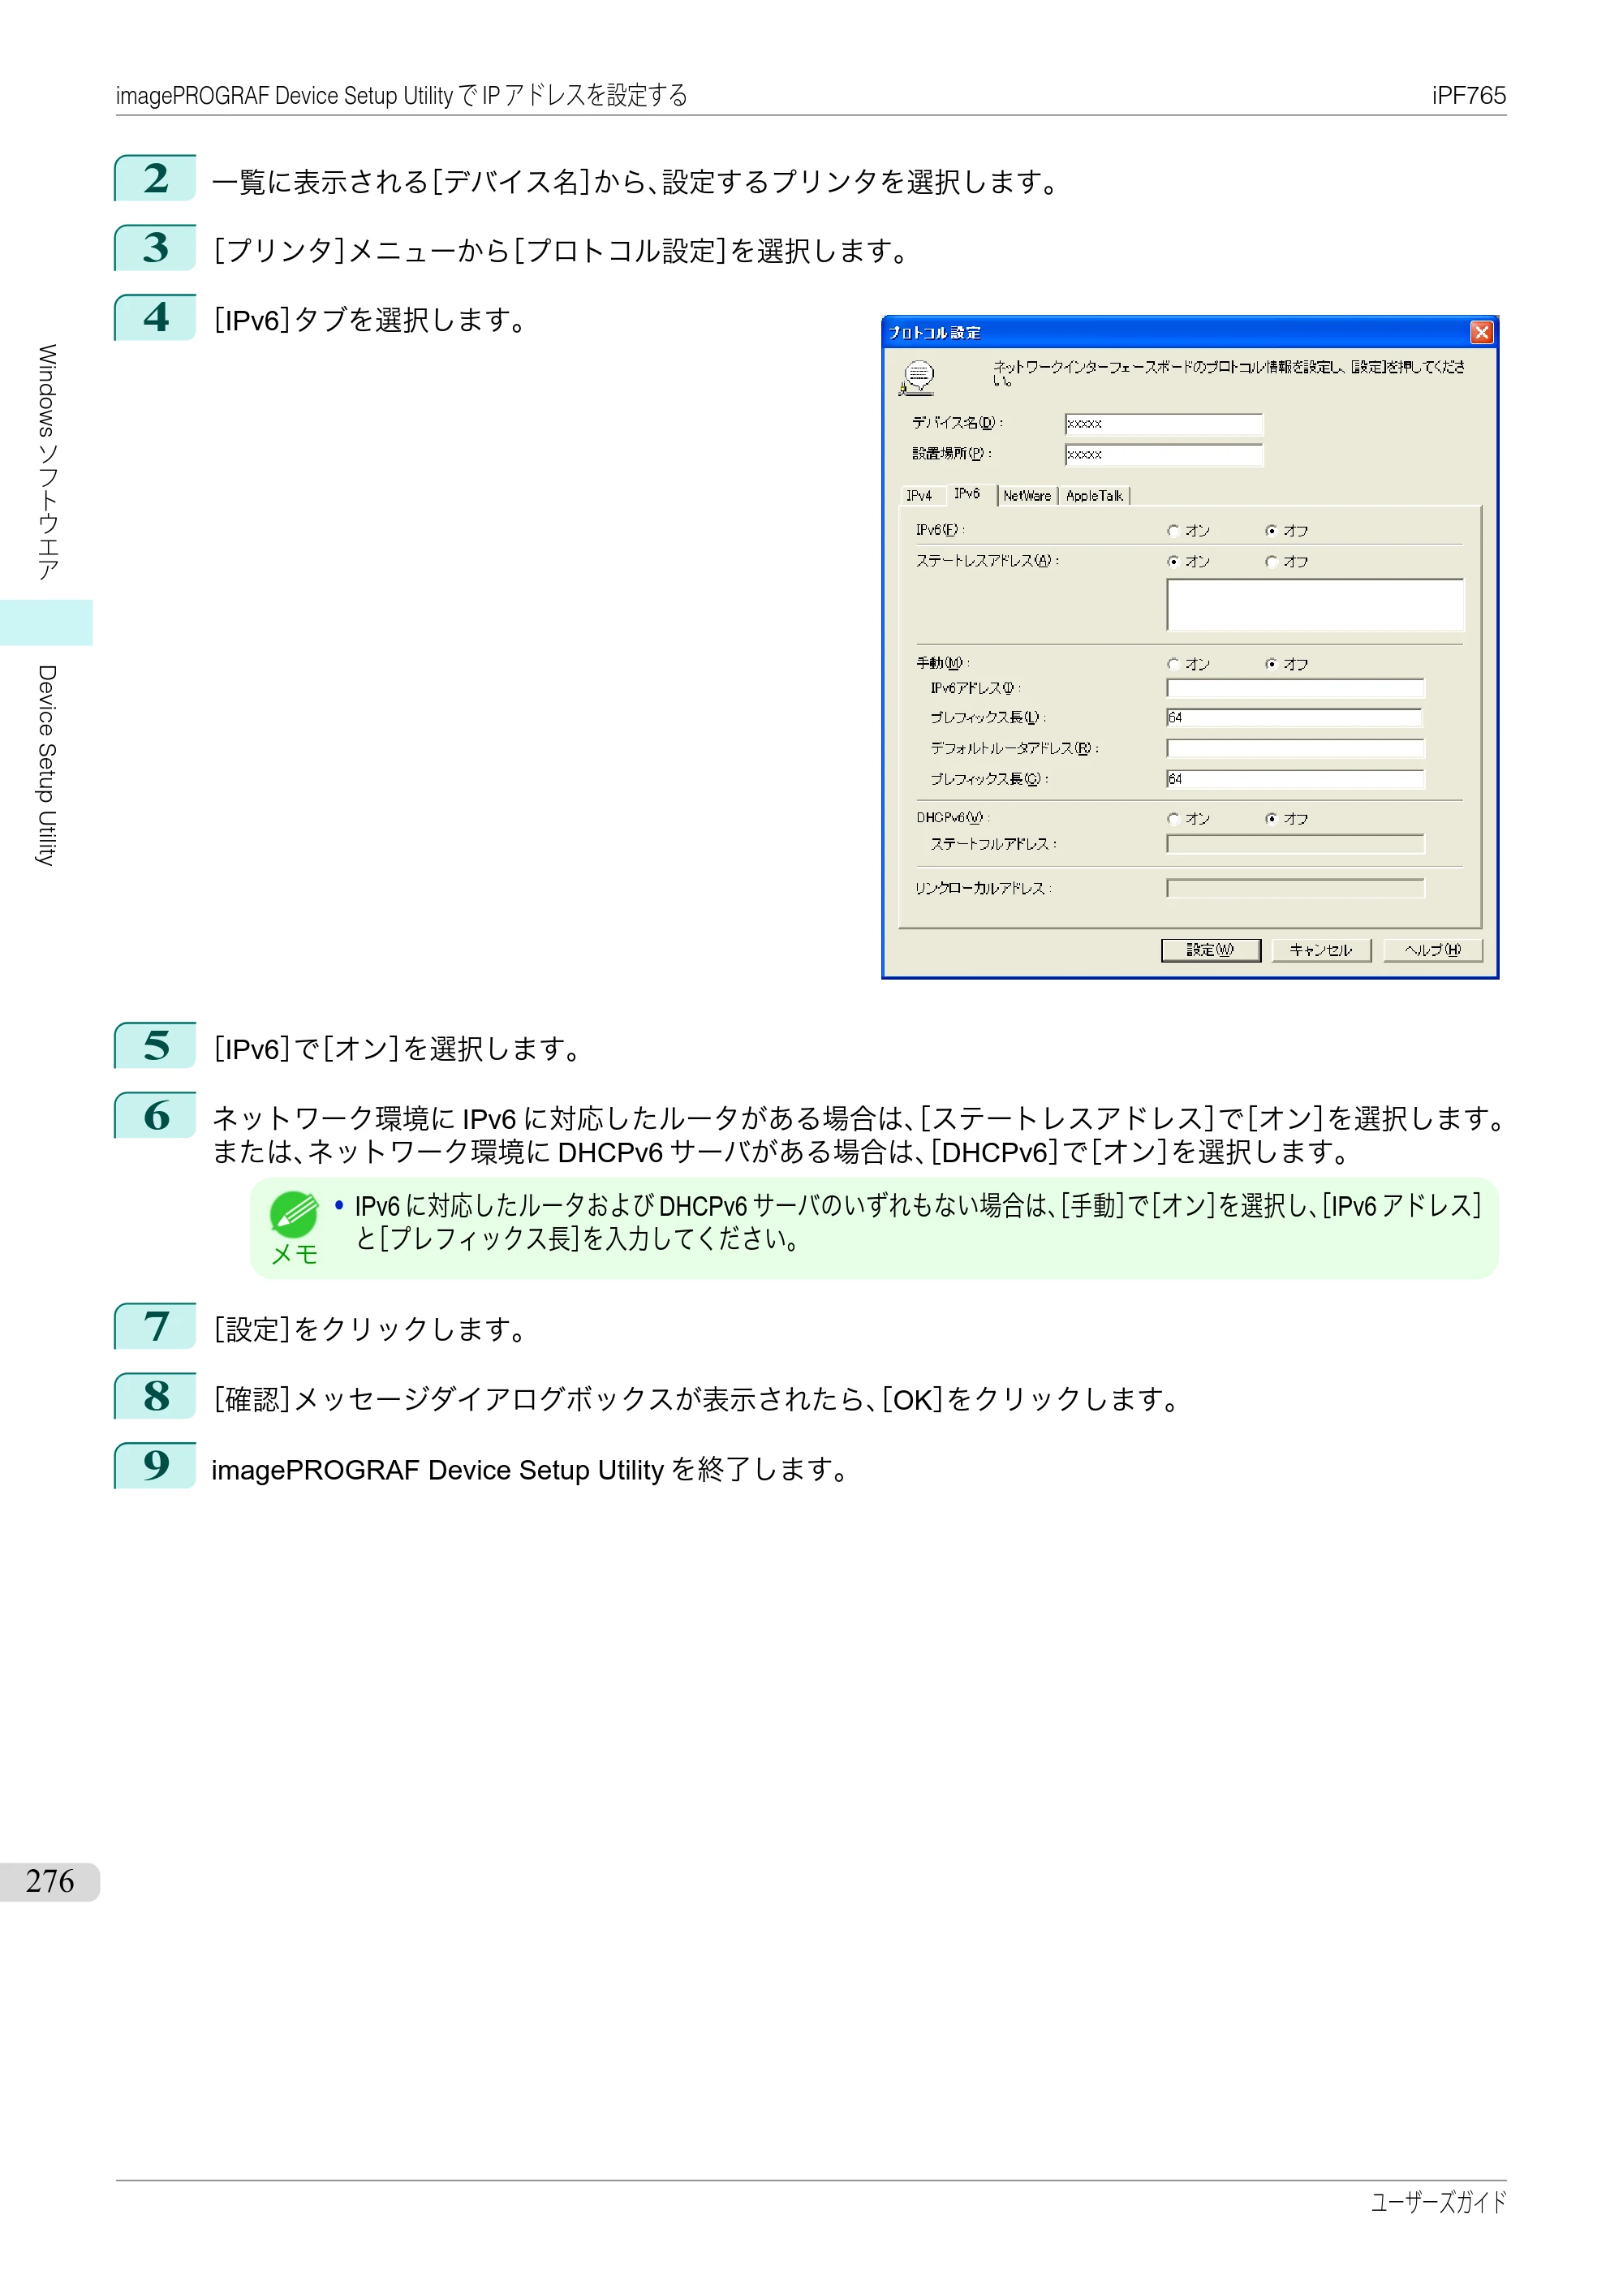Click step 9 text about ending the utility
This screenshot has width=1623, height=2296.
point(530,1469)
